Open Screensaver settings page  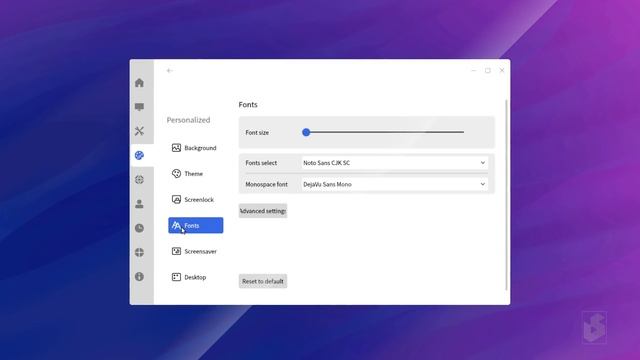[x=196, y=251]
